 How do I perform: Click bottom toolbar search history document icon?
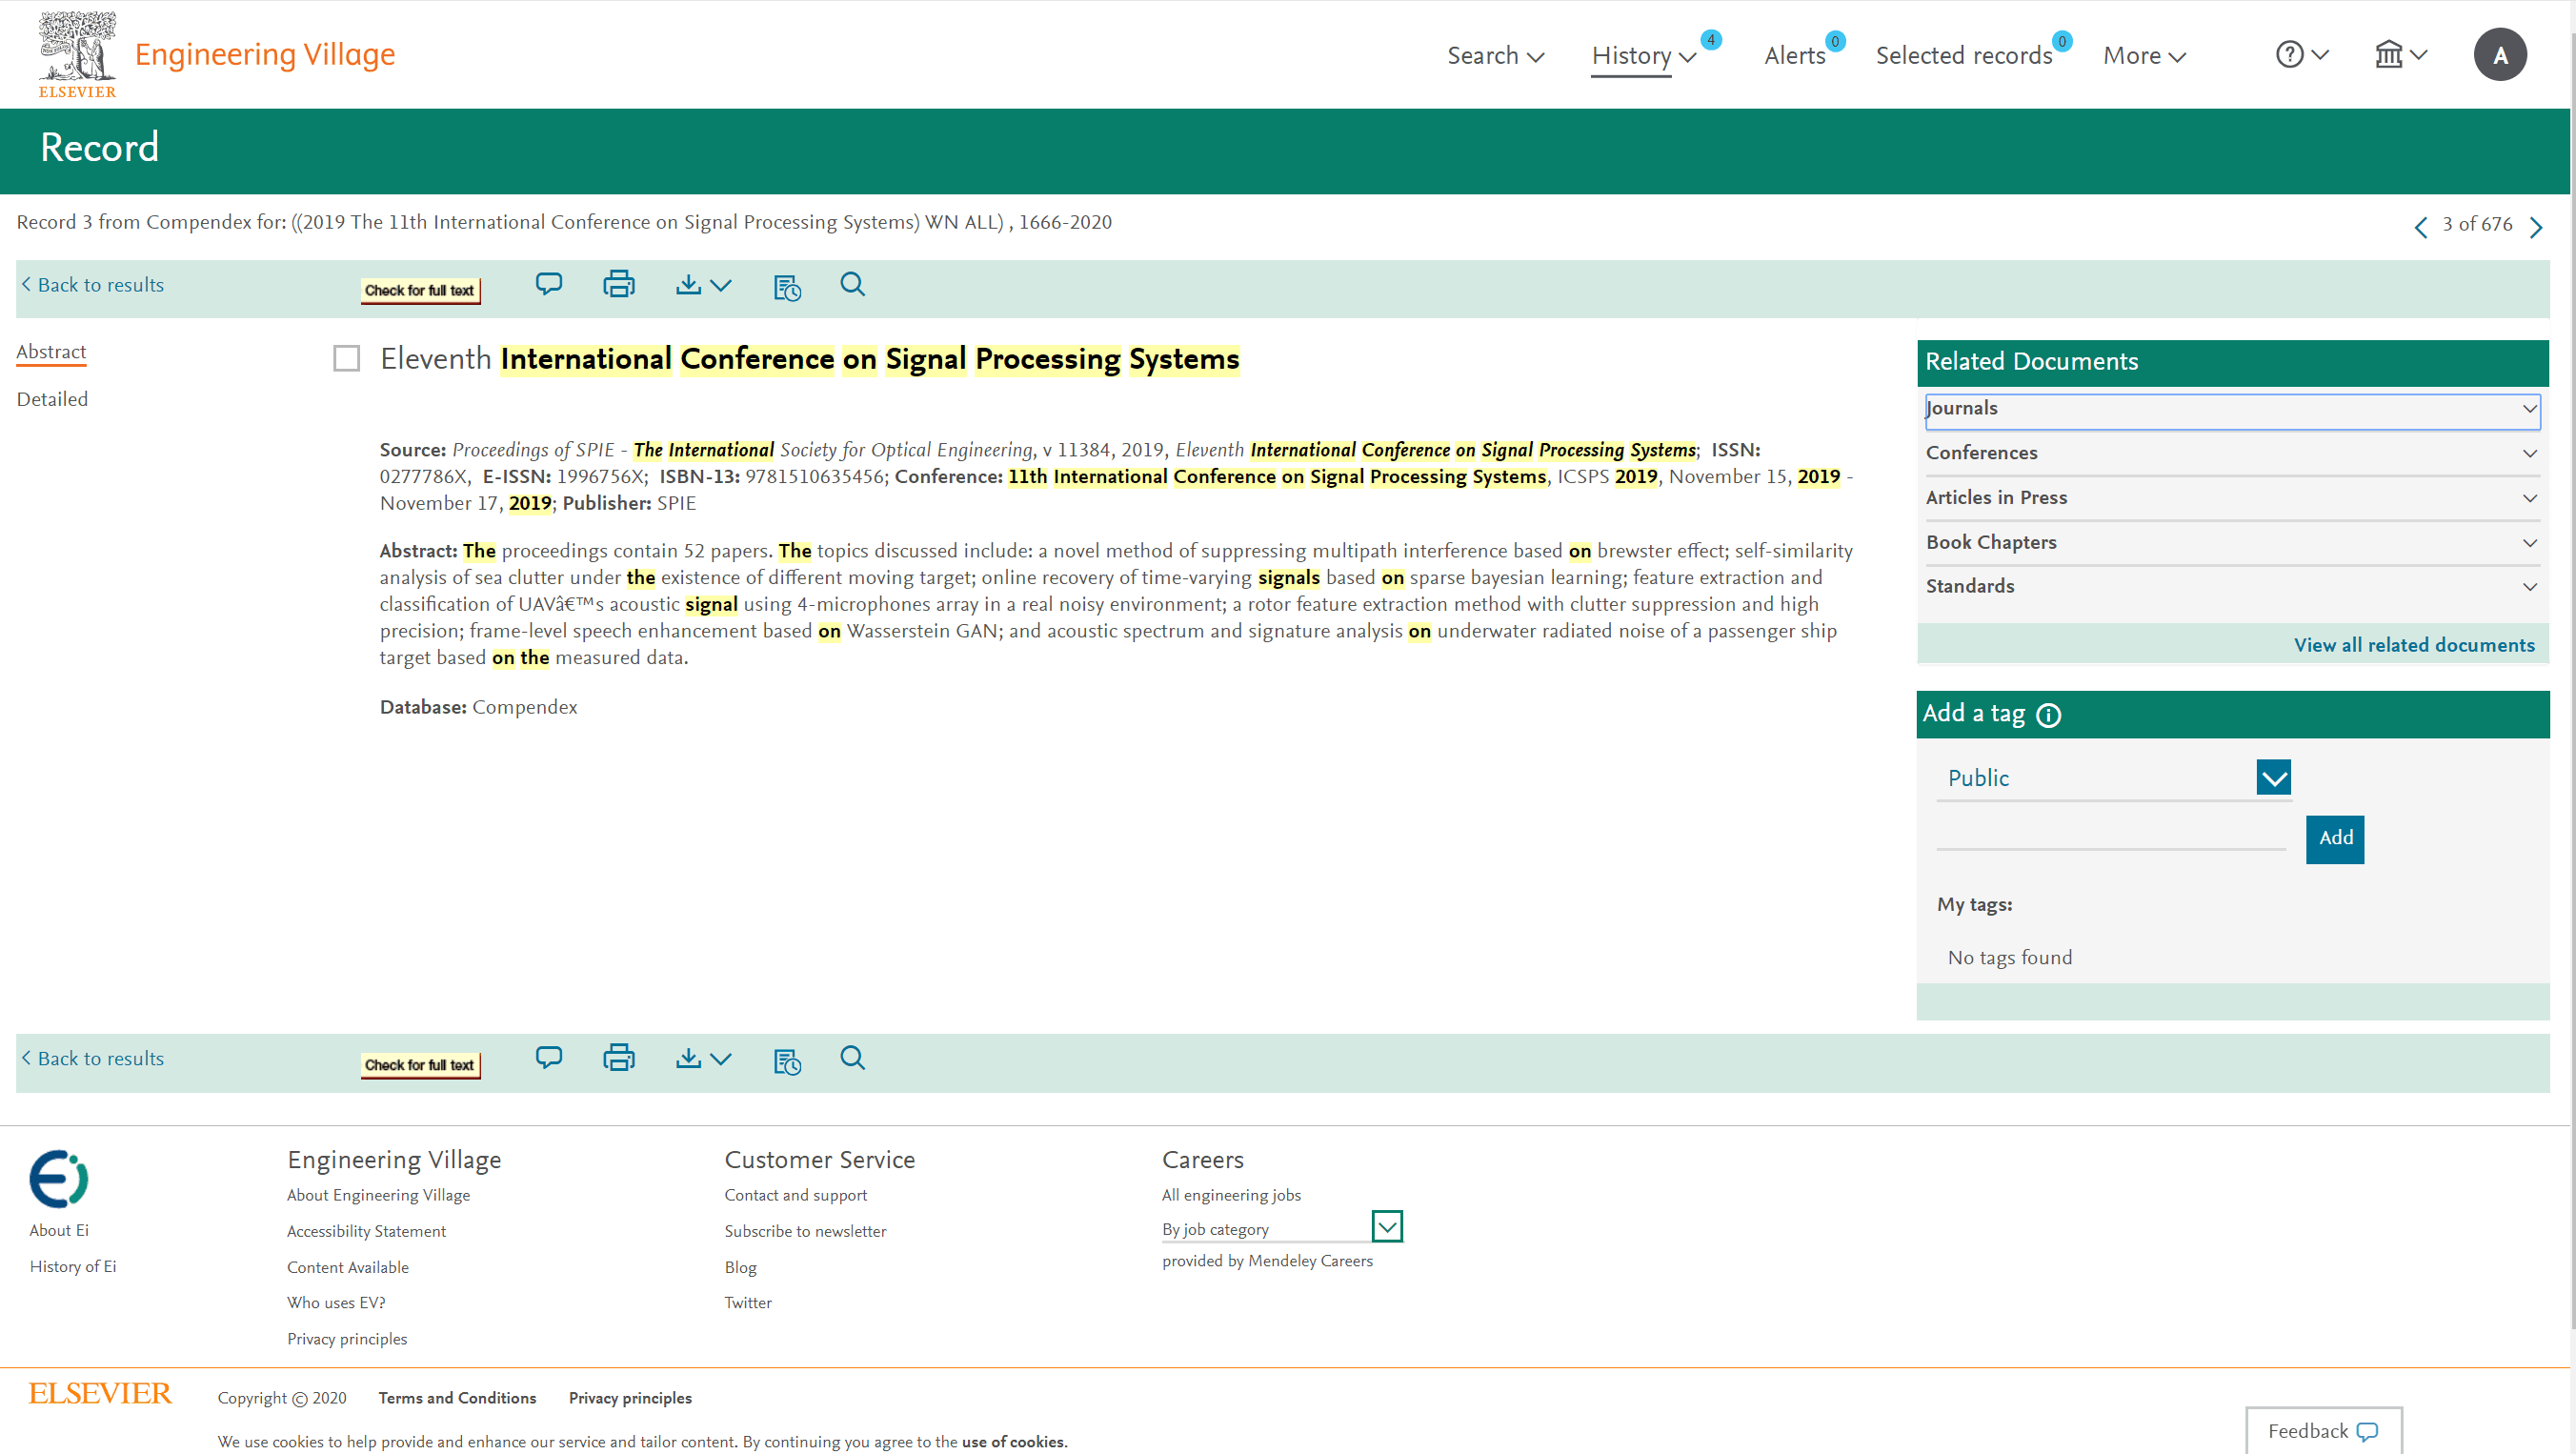pos(787,1061)
